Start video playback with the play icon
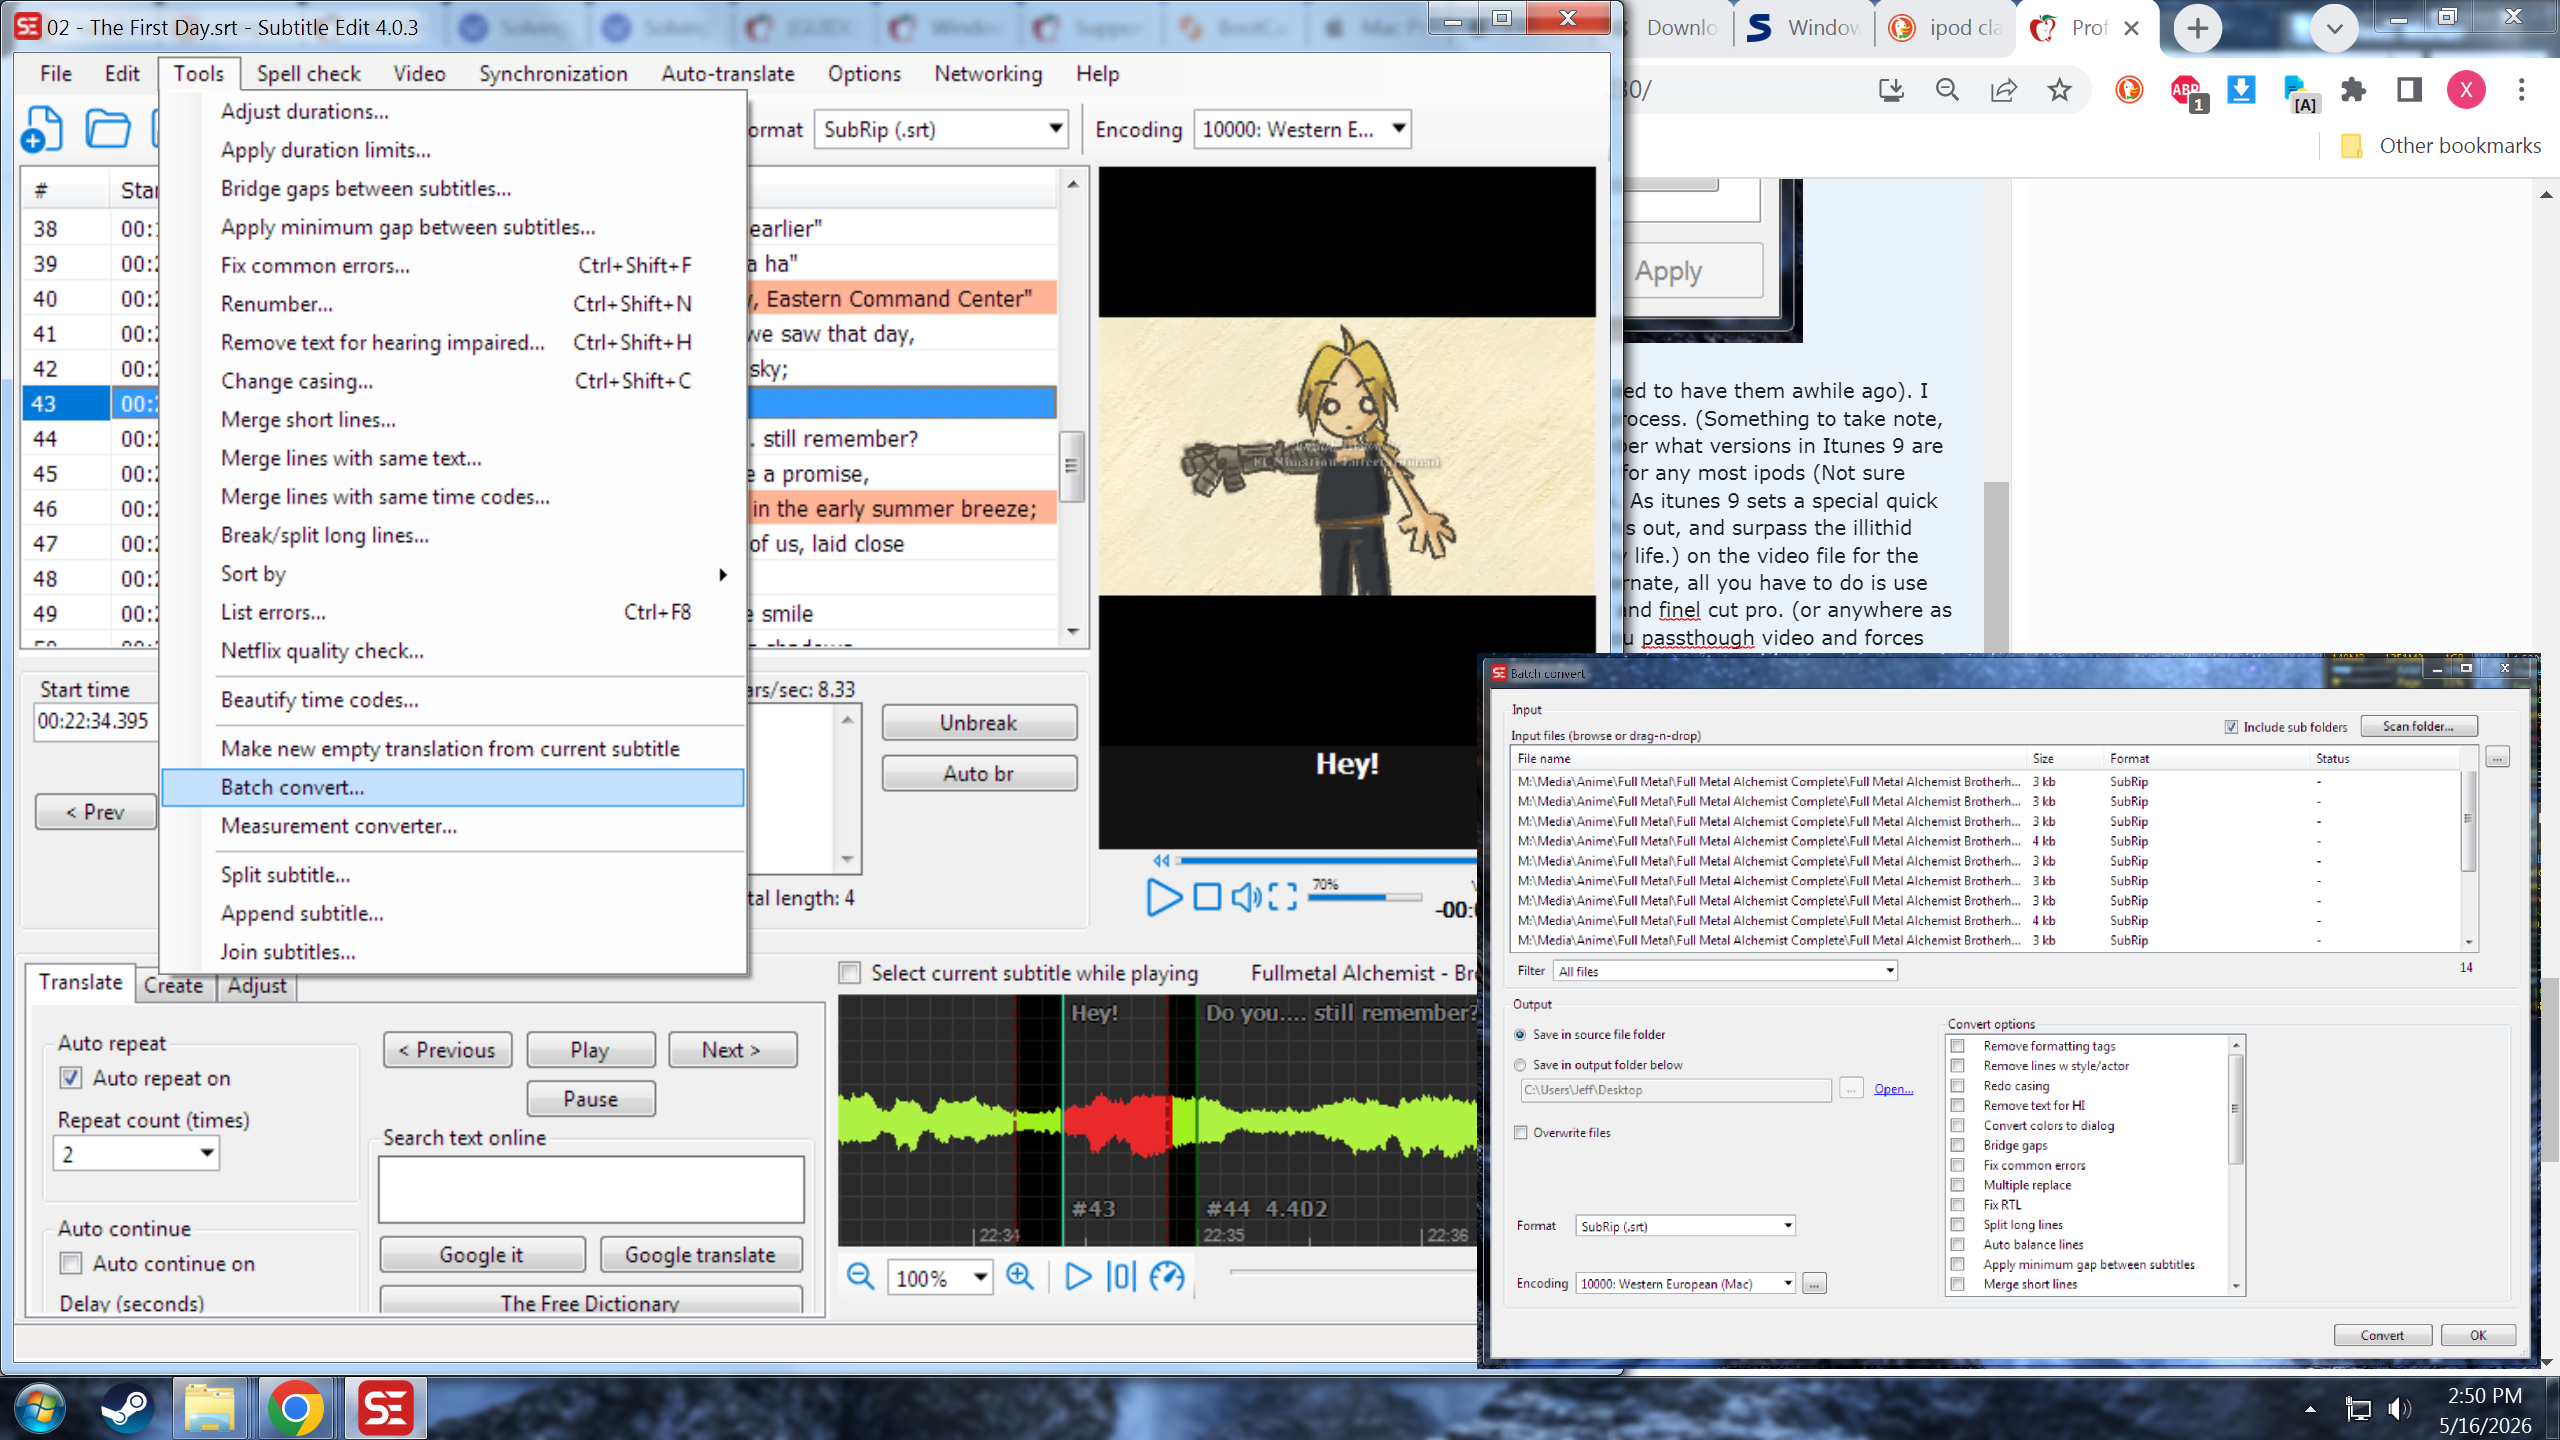This screenshot has height=1440, width=2560. tap(1163, 897)
